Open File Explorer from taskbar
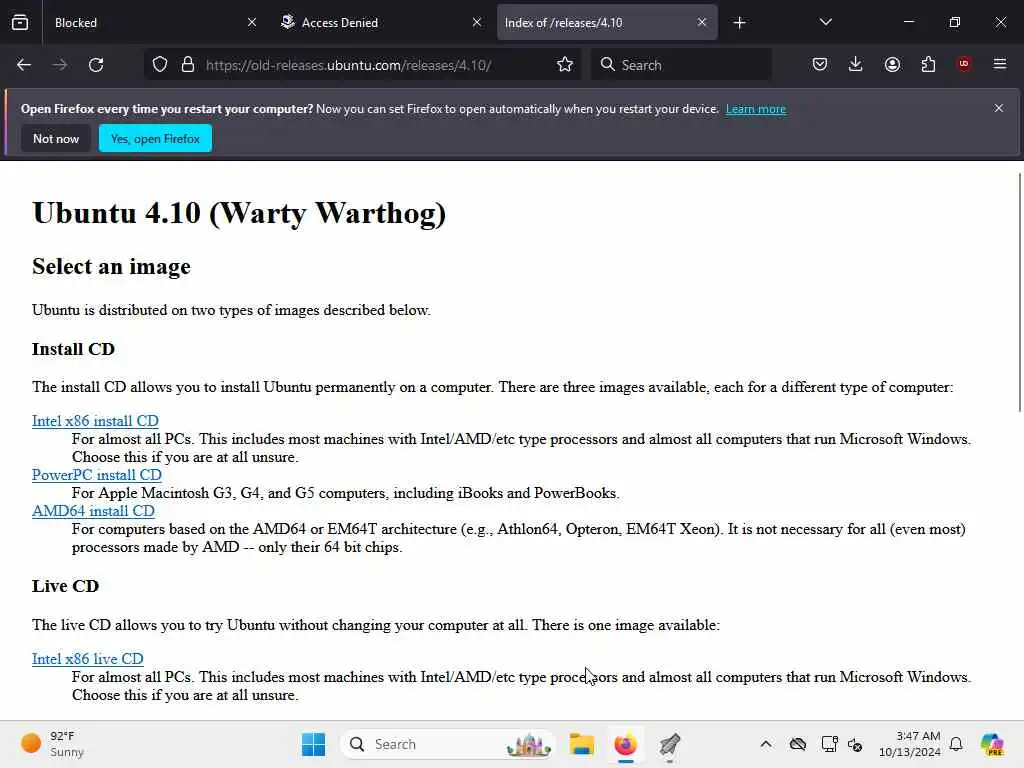This screenshot has height=768, width=1024. click(x=581, y=744)
